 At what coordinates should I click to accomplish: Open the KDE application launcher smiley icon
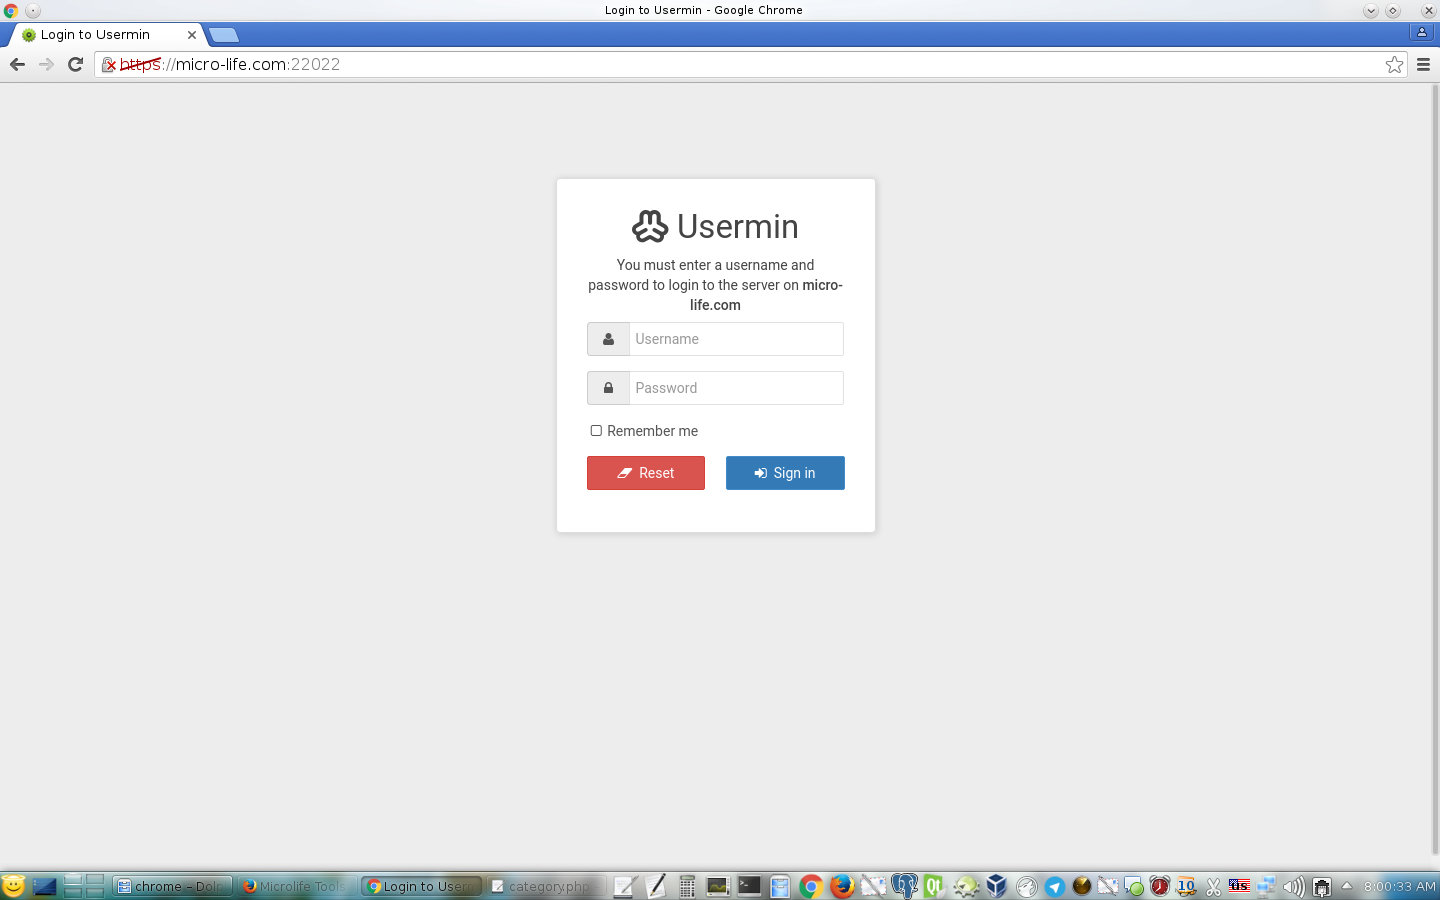(x=13, y=886)
